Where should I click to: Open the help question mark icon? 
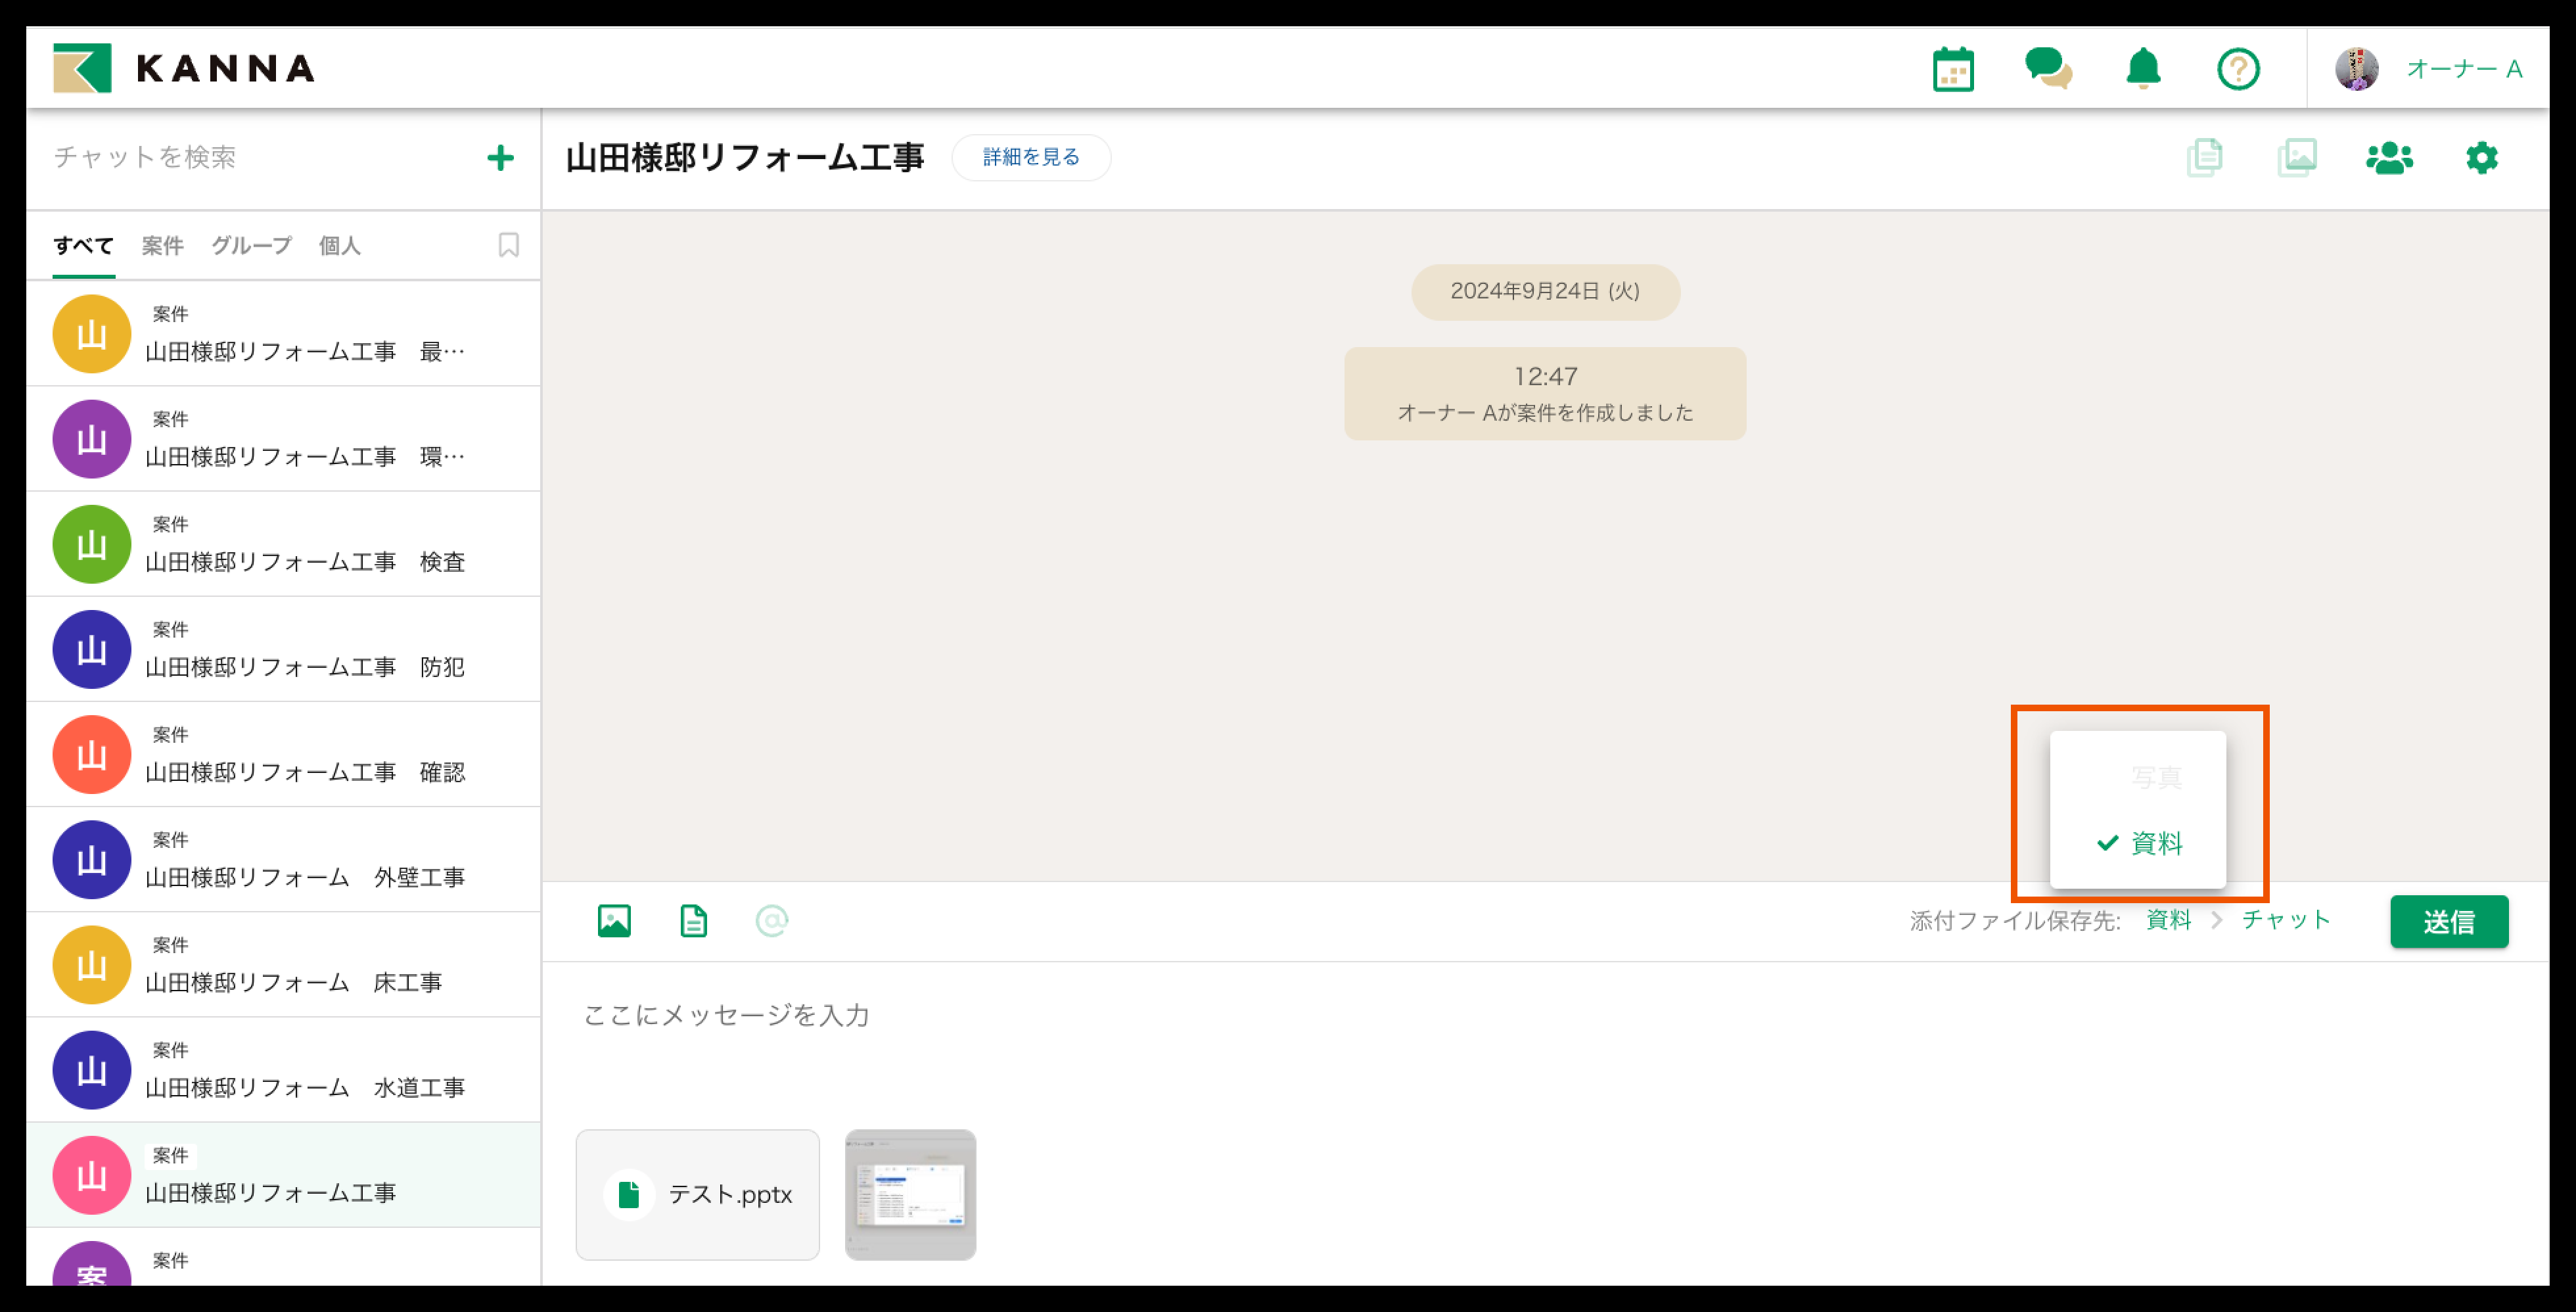pyautogui.click(x=2238, y=69)
